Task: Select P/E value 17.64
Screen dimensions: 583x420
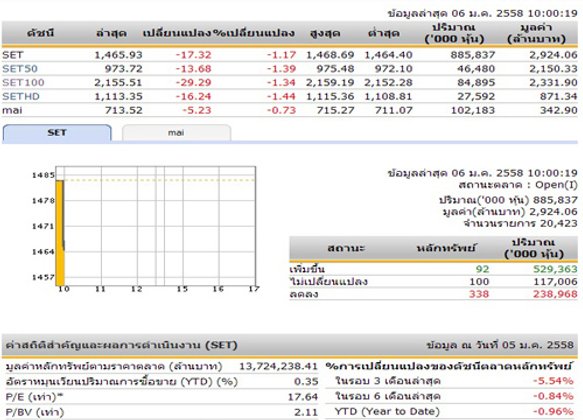Action: pos(303,397)
